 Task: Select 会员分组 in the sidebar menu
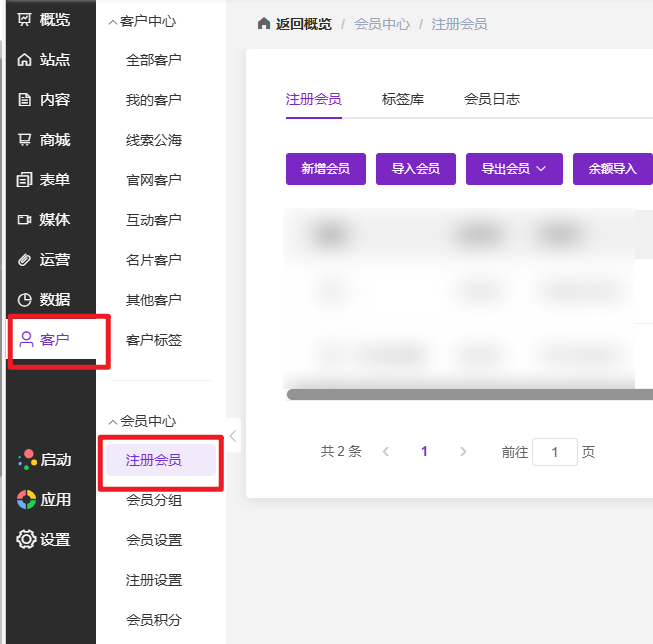point(154,500)
